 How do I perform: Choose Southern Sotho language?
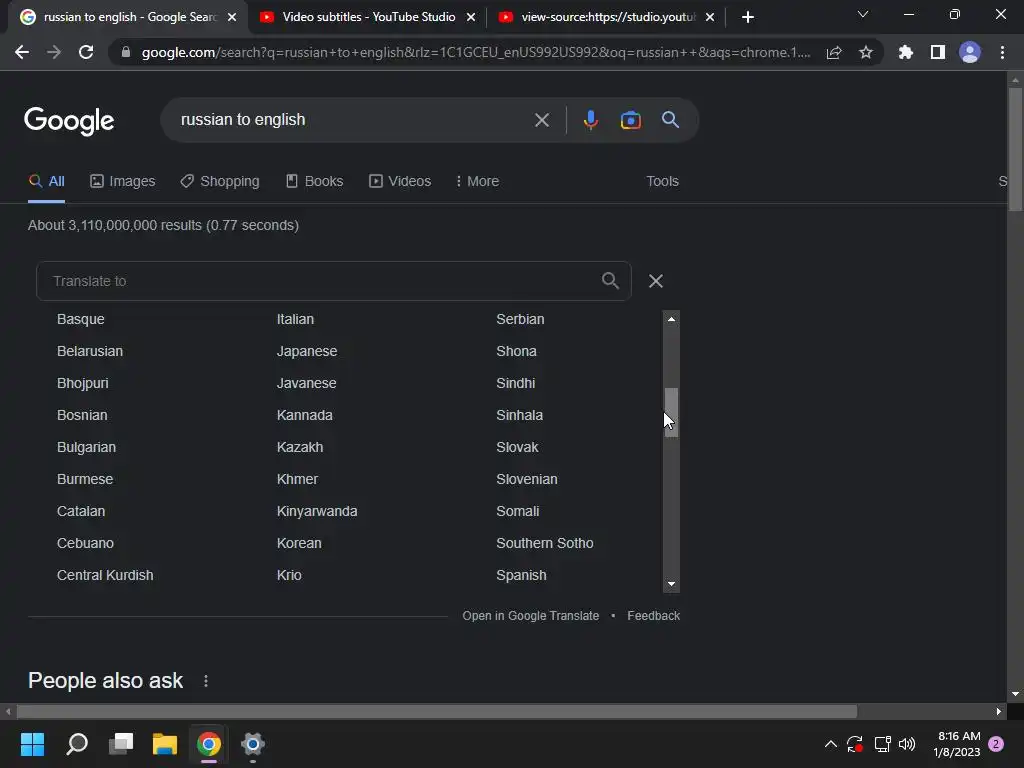[x=545, y=543]
